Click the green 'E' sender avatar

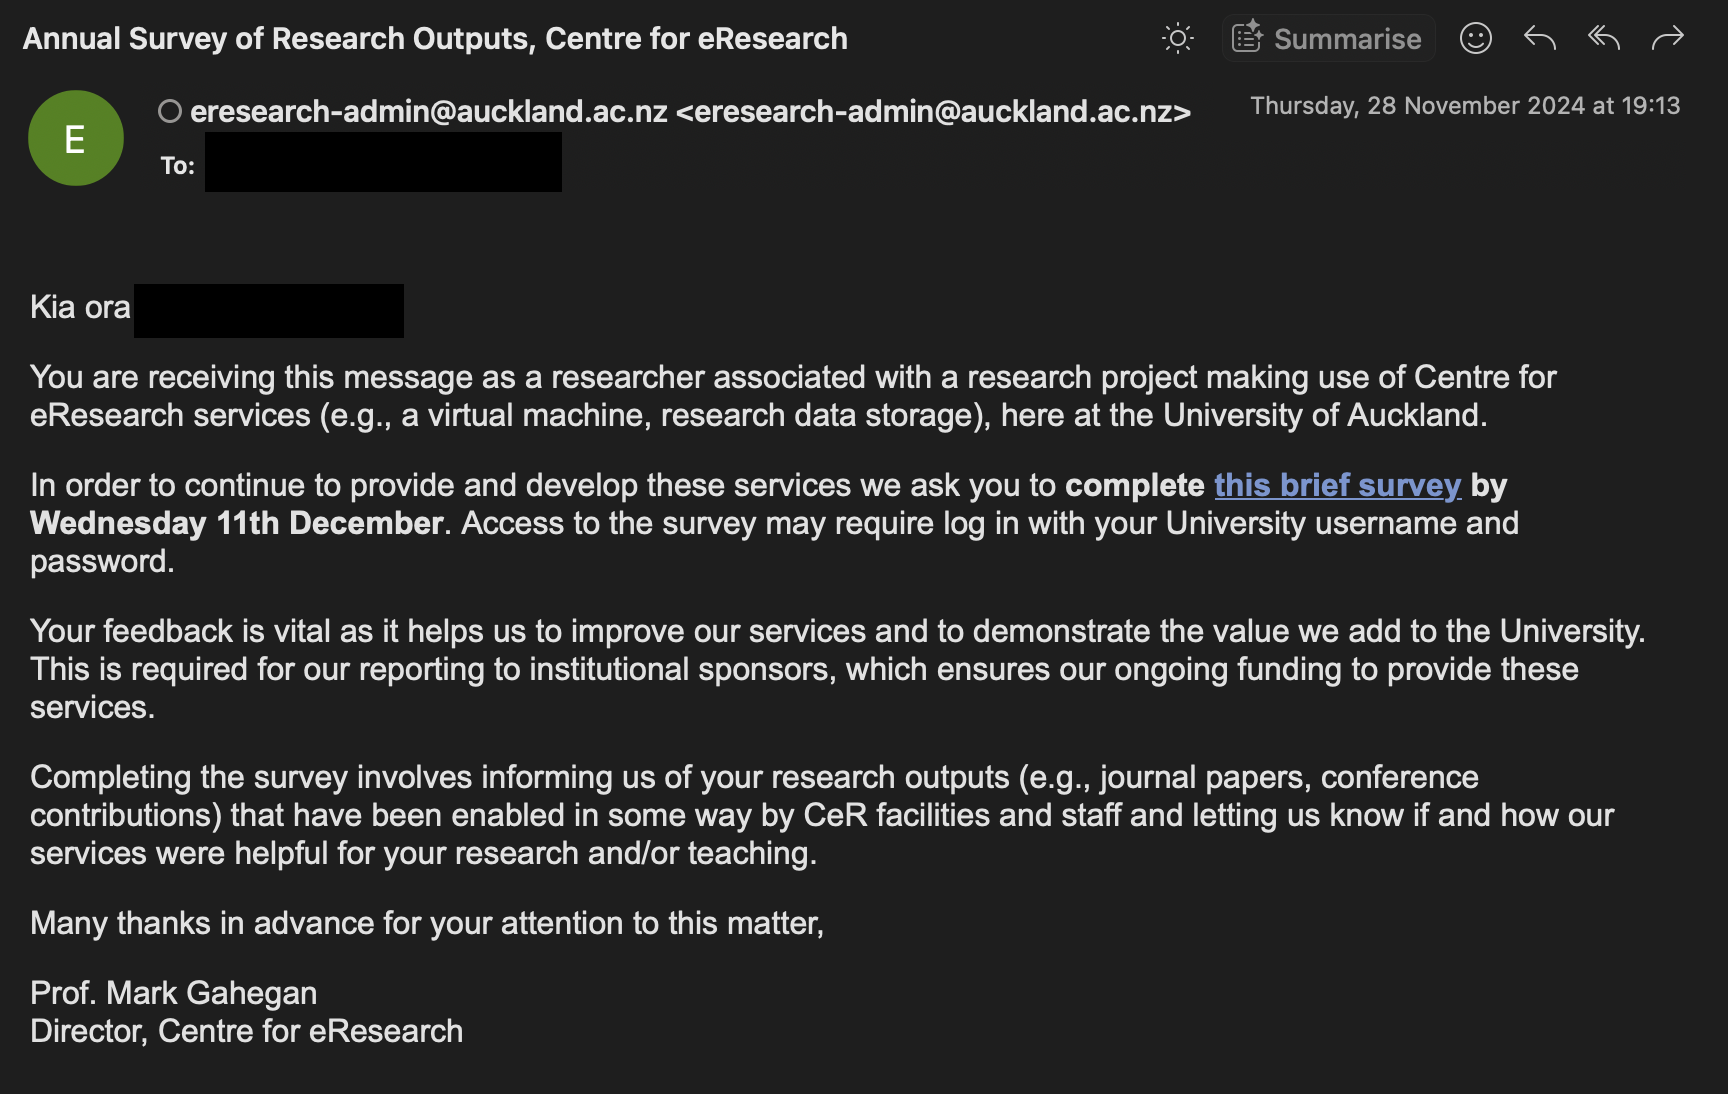[x=76, y=138]
